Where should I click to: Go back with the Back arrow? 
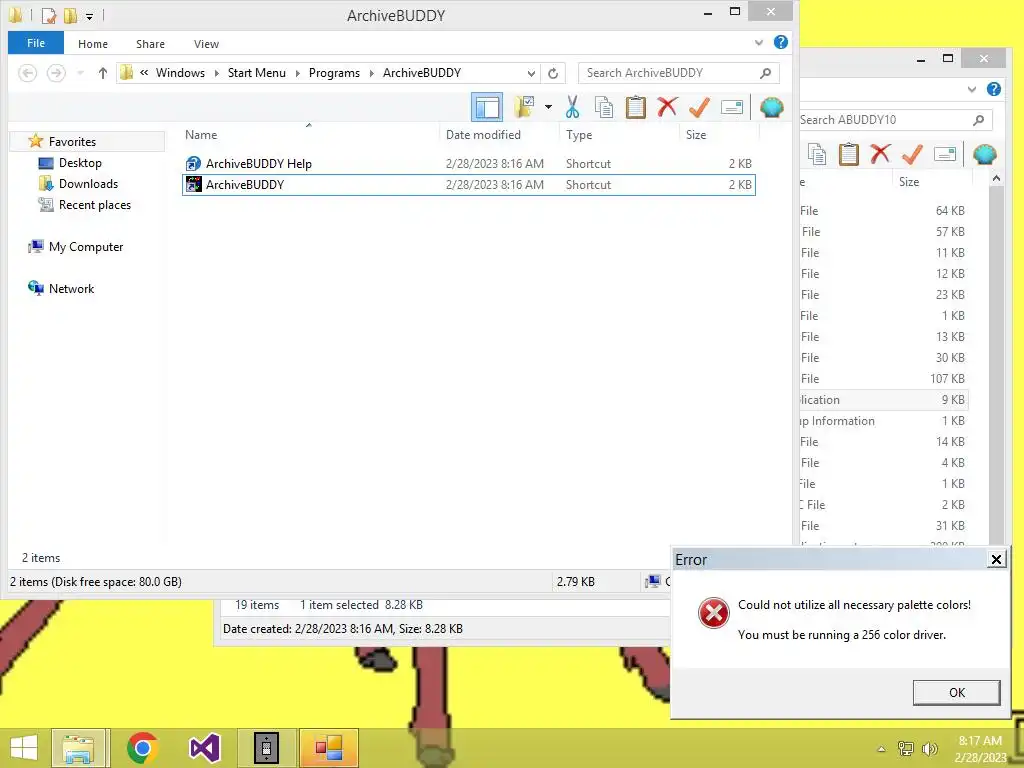pos(27,73)
